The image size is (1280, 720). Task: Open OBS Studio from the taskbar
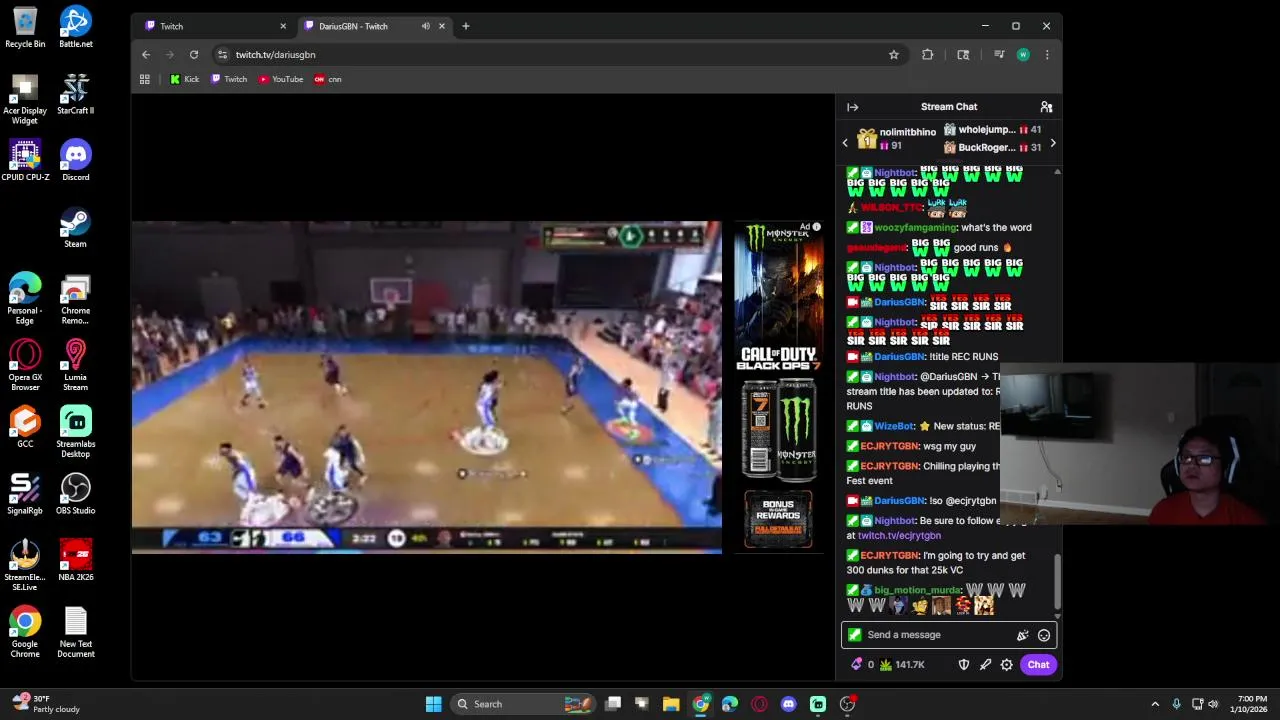pyautogui.click(x=847, y=704)
